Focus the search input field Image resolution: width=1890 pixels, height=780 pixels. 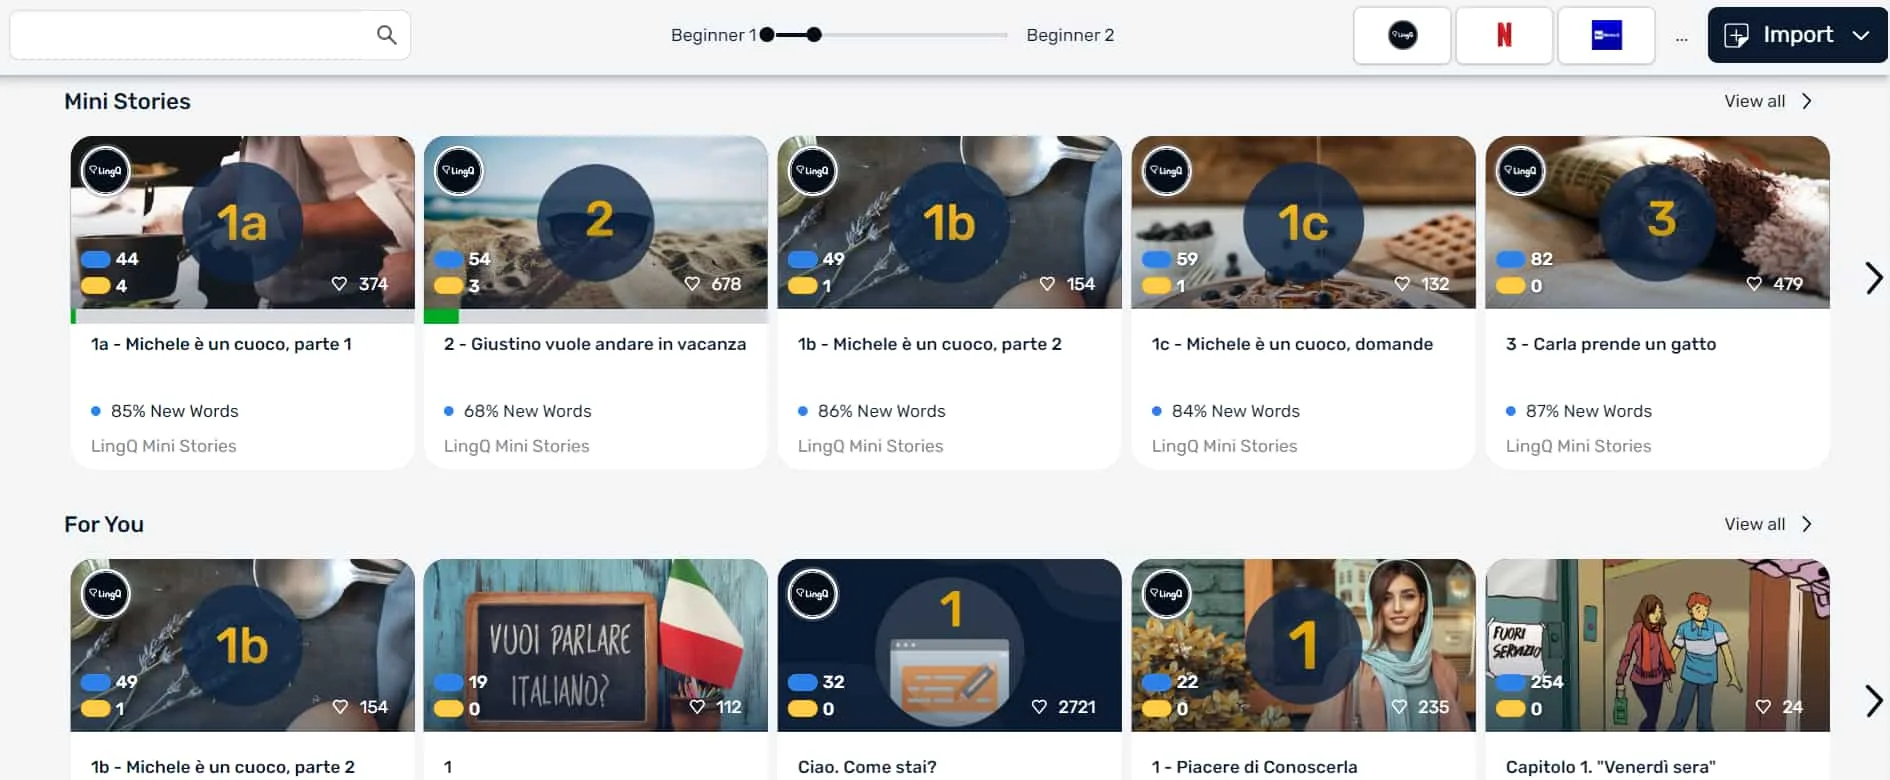tap(190, 35)
